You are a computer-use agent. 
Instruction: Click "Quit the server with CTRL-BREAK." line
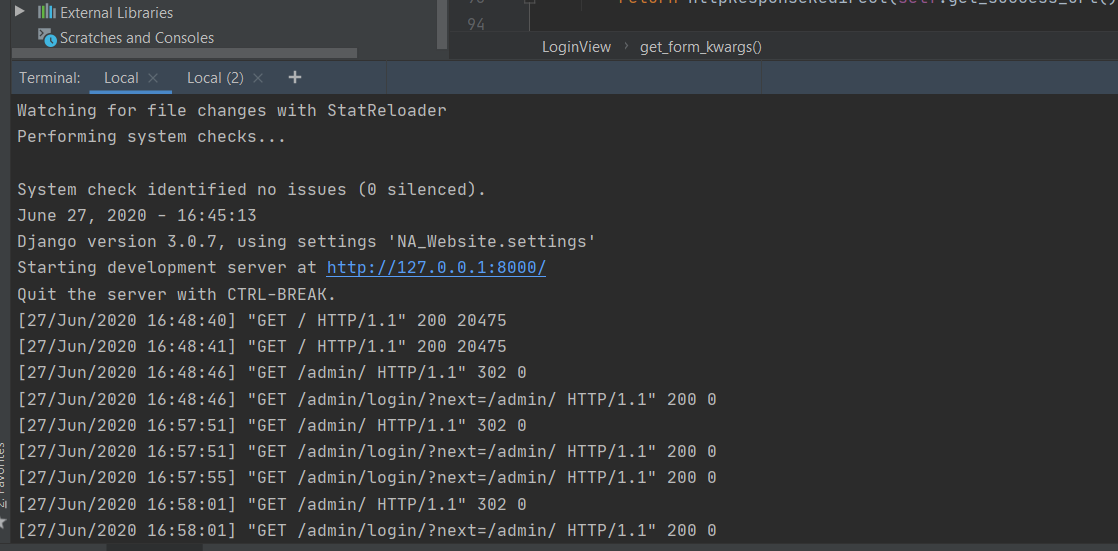[x=176, y=294]
